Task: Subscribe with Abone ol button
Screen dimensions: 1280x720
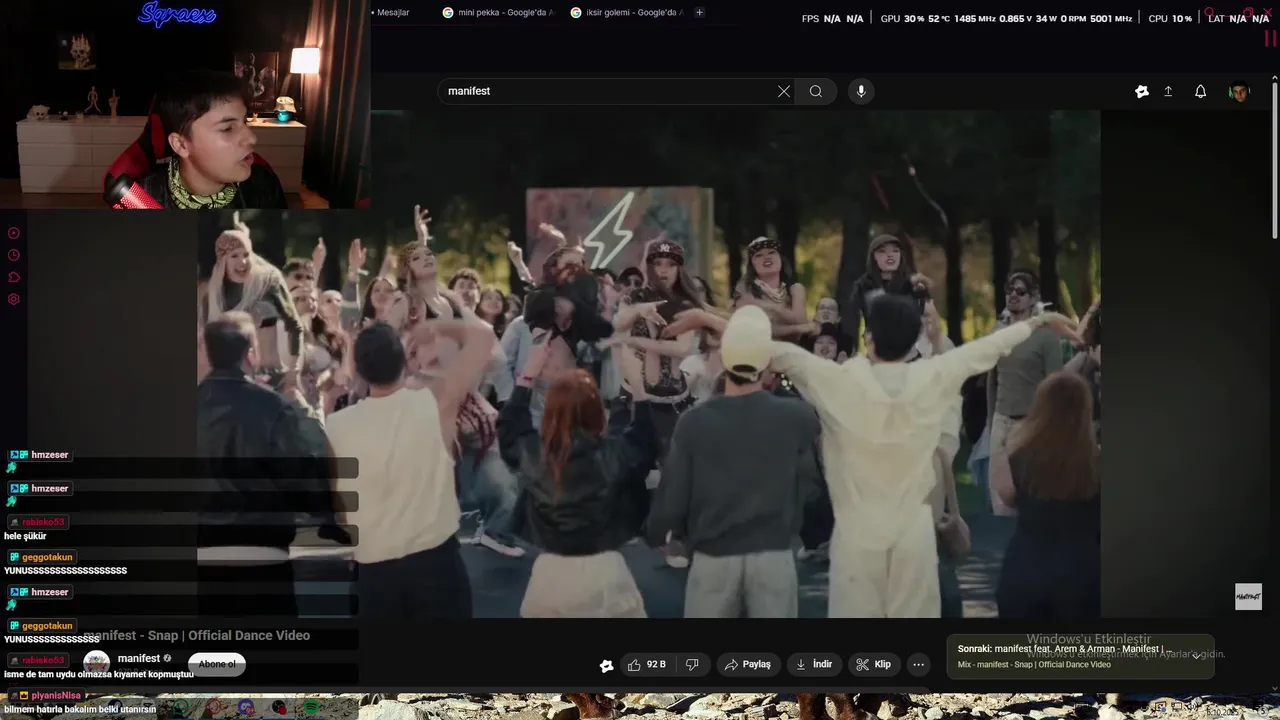Action: 217,664
